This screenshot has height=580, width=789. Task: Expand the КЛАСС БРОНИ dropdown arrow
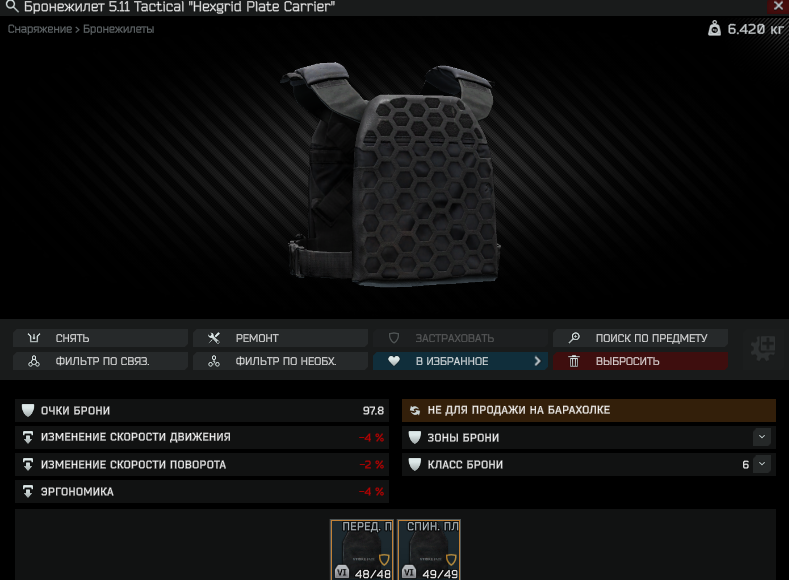click(x=762, y=464)
